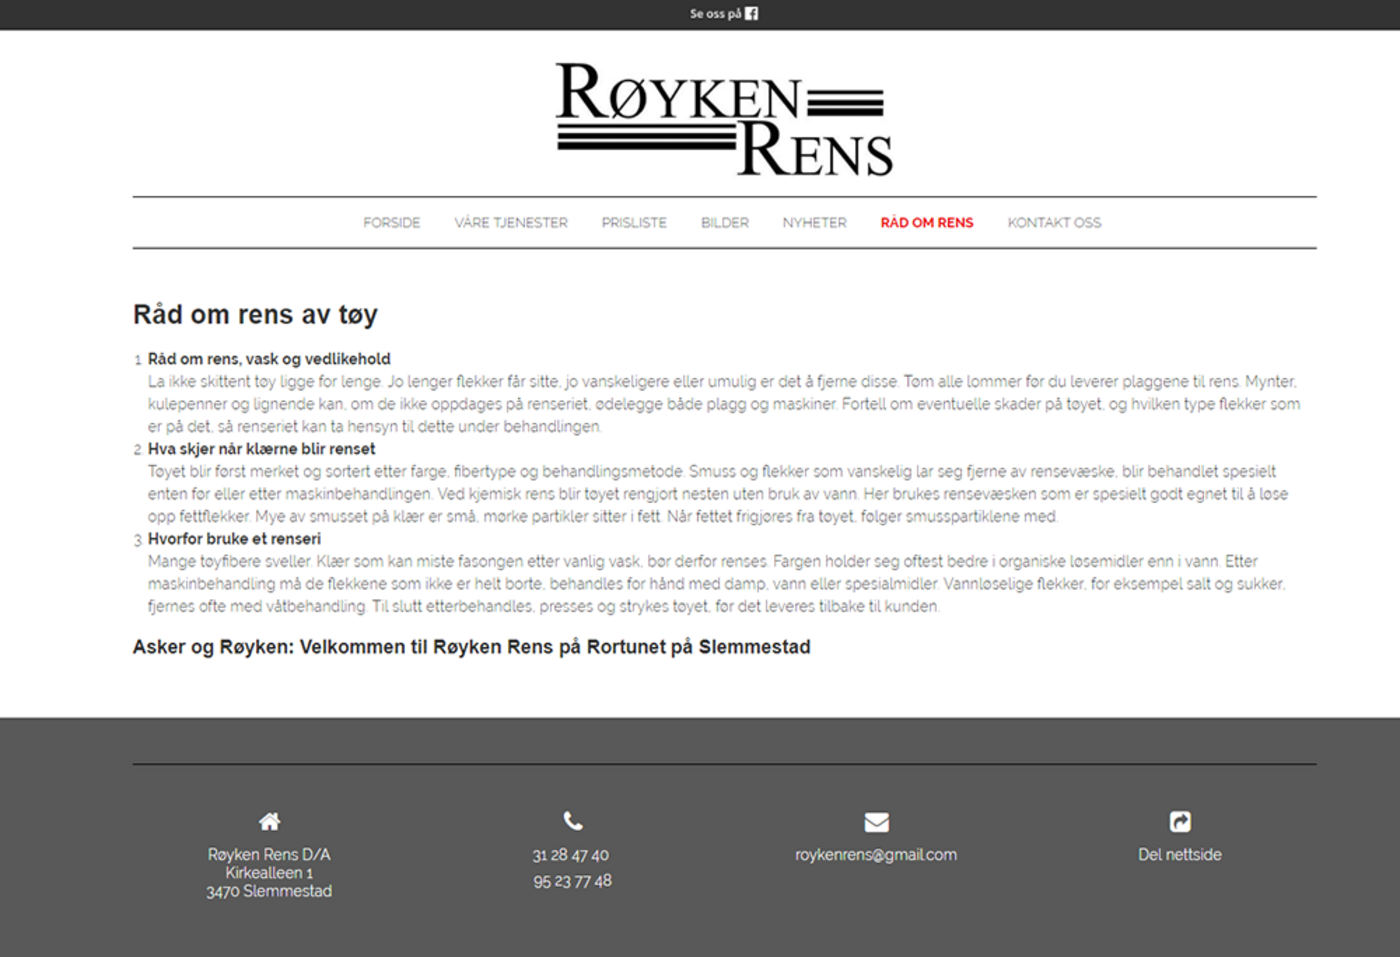Click the Kirkealleen 1 address text
The height and width of the screenshot is (957, 1400).
click(x=269, y=873)
